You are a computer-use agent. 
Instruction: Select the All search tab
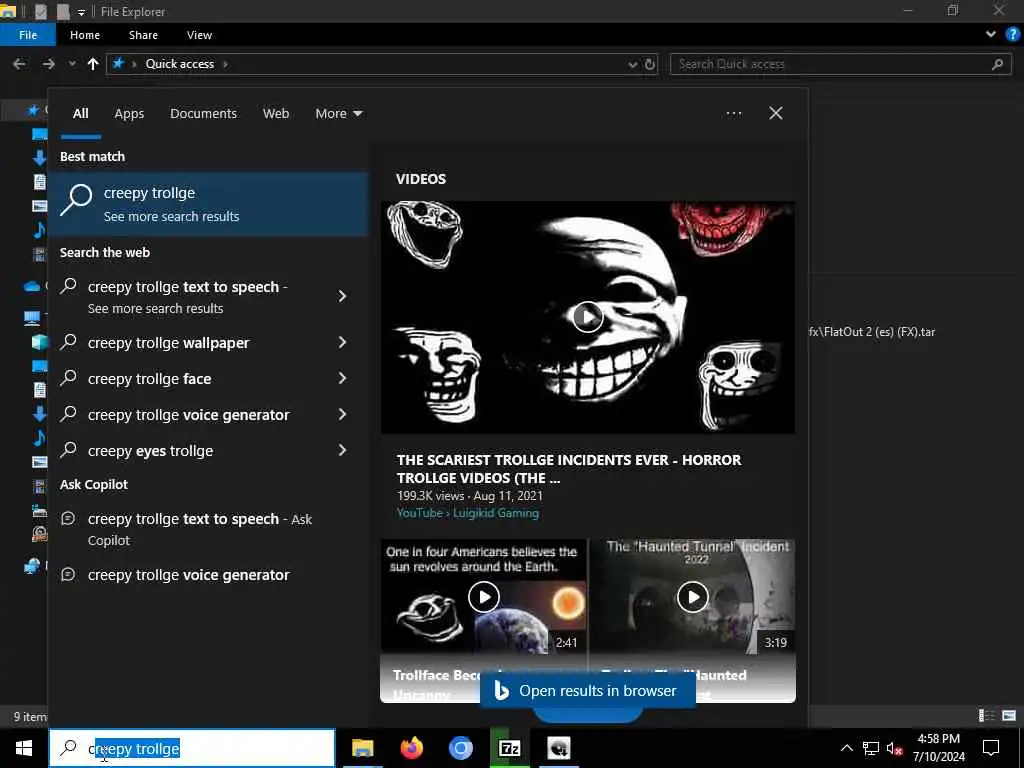click(x=80, y=114)
